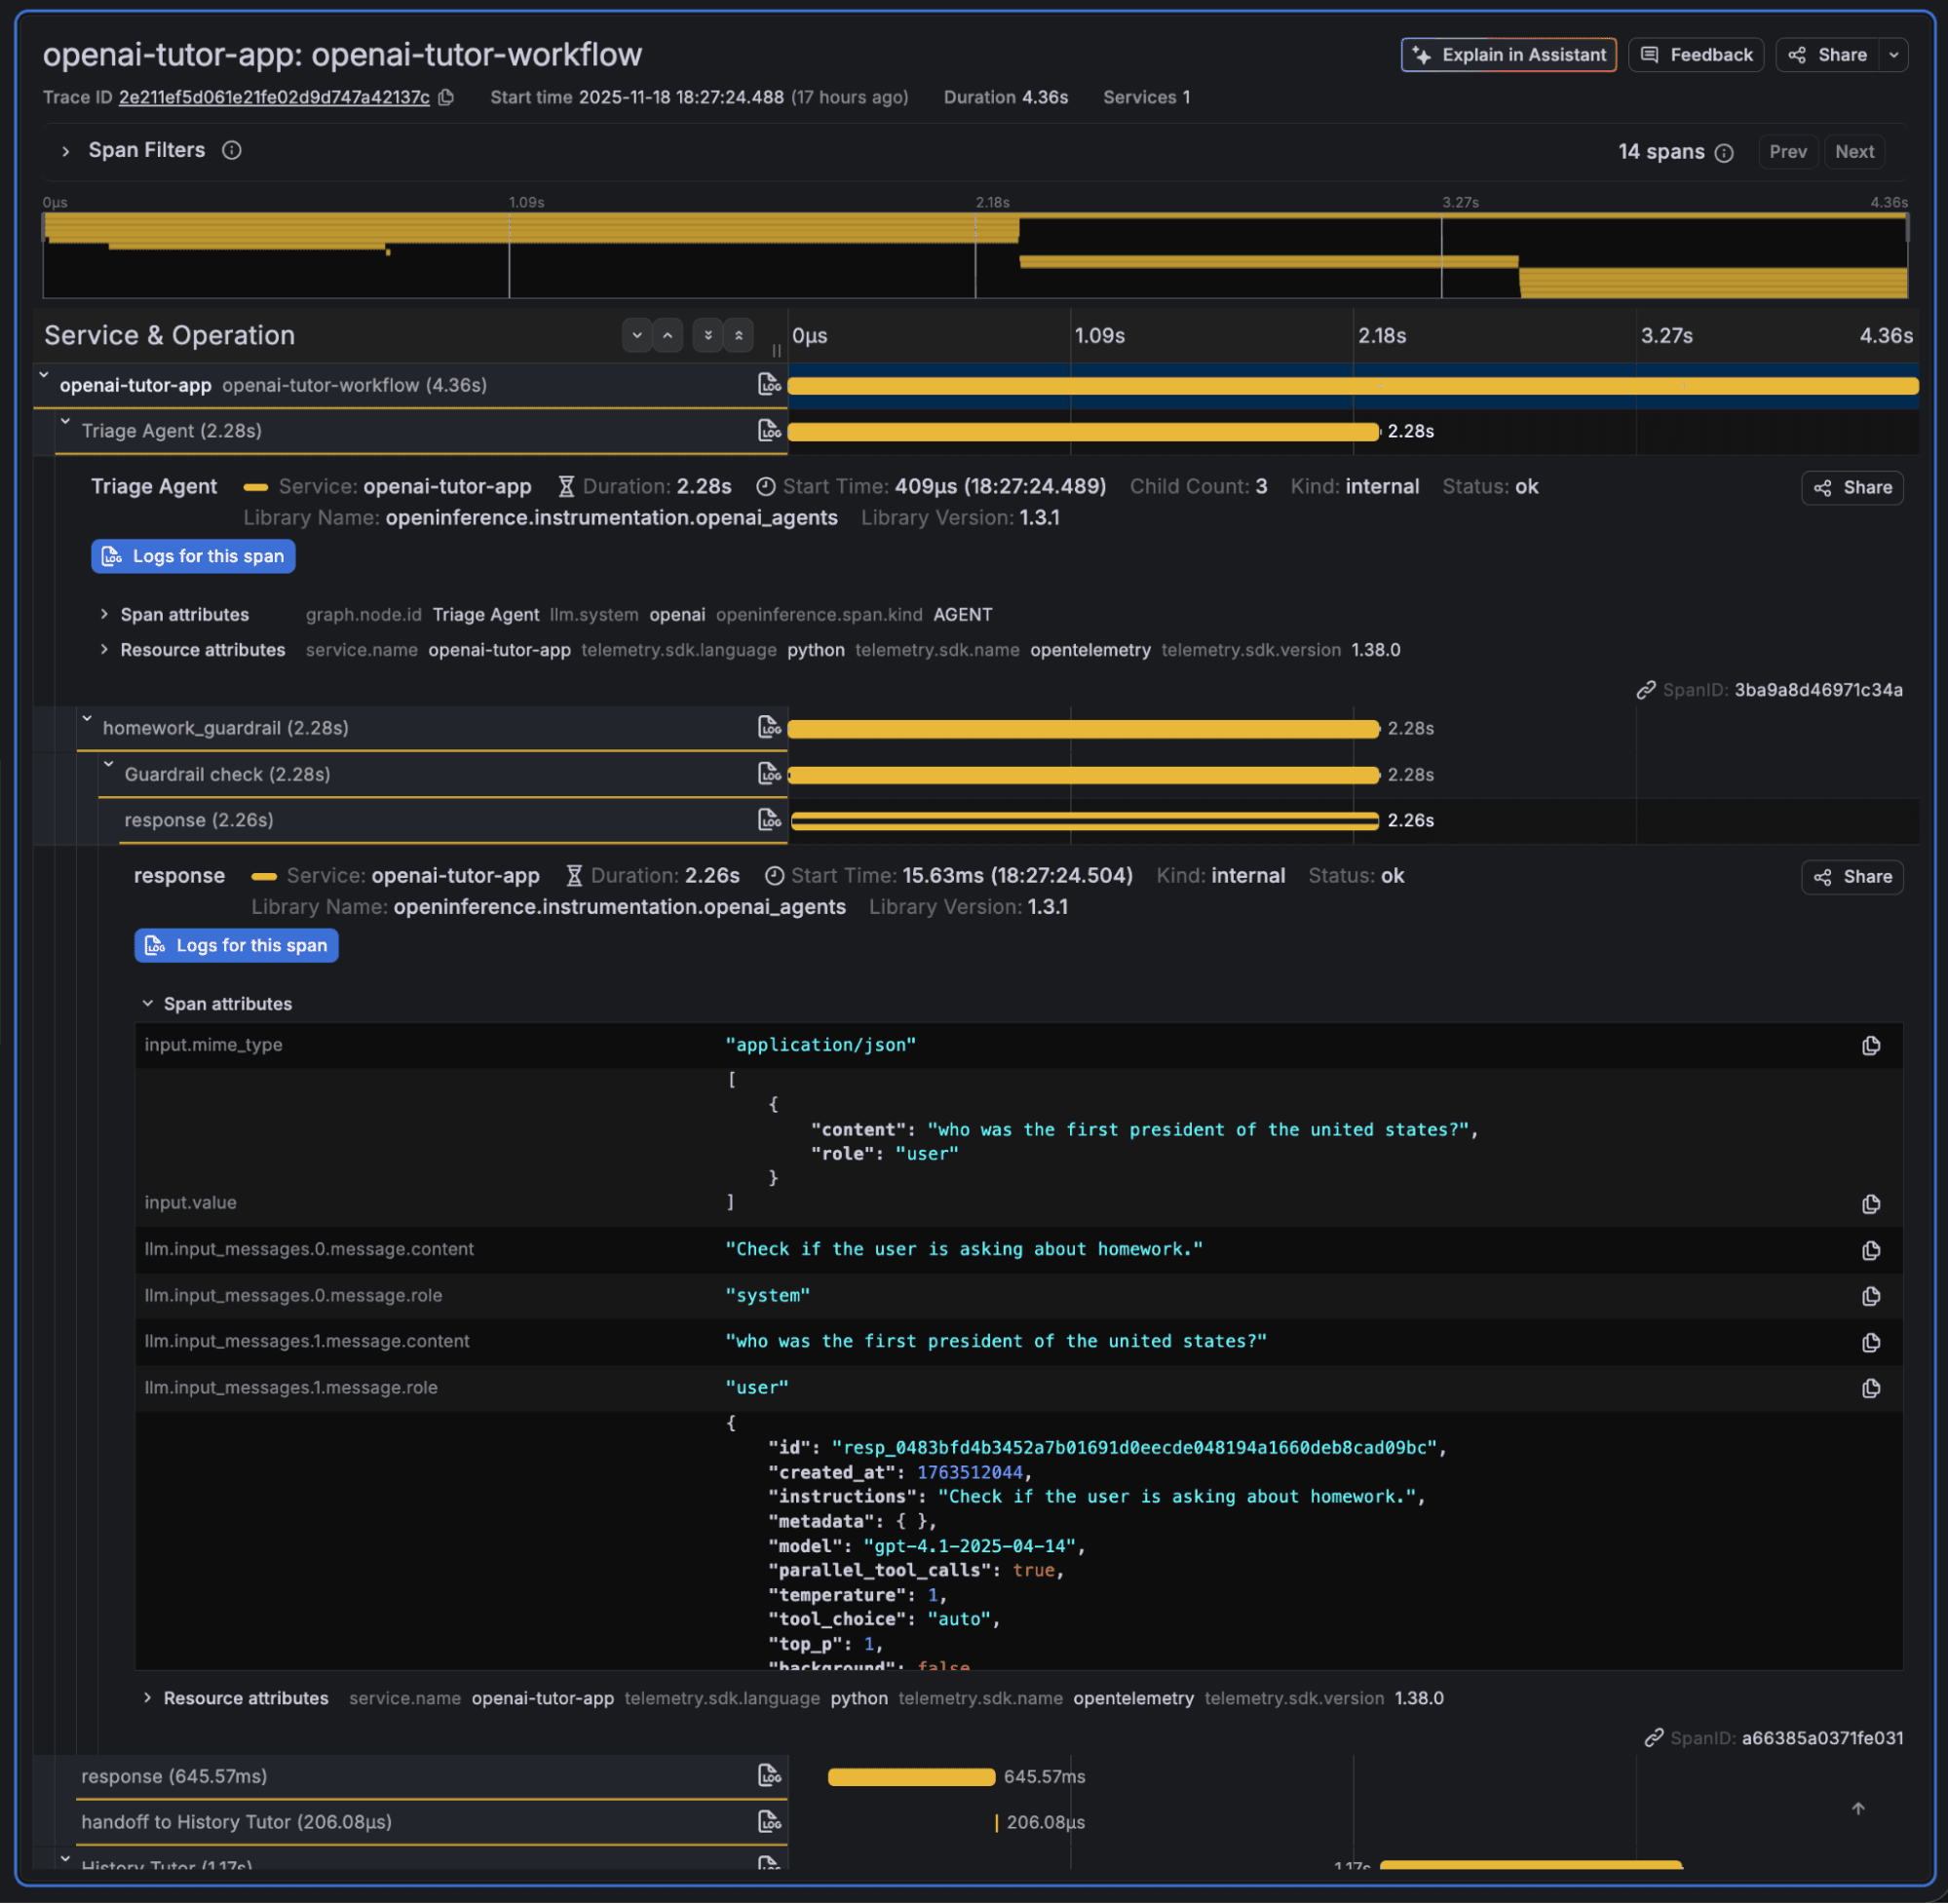Screen dimensions: 1948x1904
Task: Collapse all spans with double-chevron-up icon
Action: (x=738, y=335)
